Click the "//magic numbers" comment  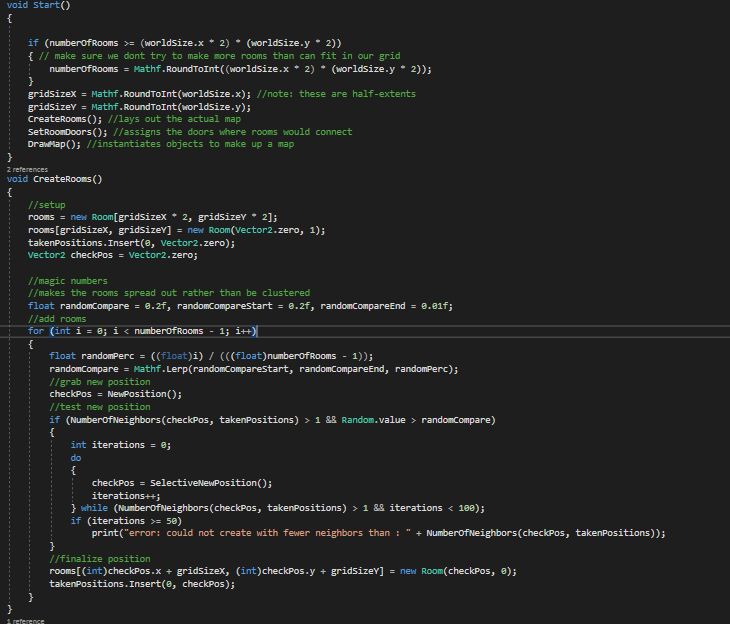[68, 281]
